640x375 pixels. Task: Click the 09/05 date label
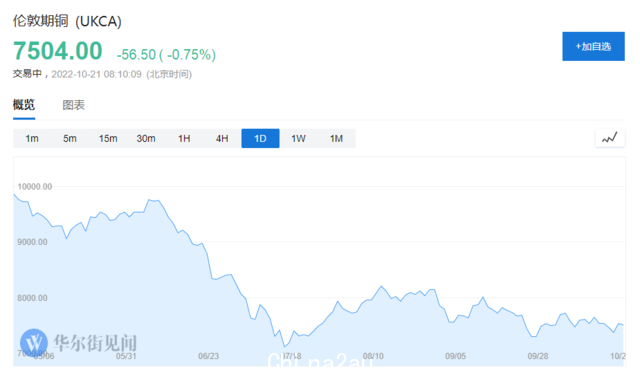tap(456, 356)
